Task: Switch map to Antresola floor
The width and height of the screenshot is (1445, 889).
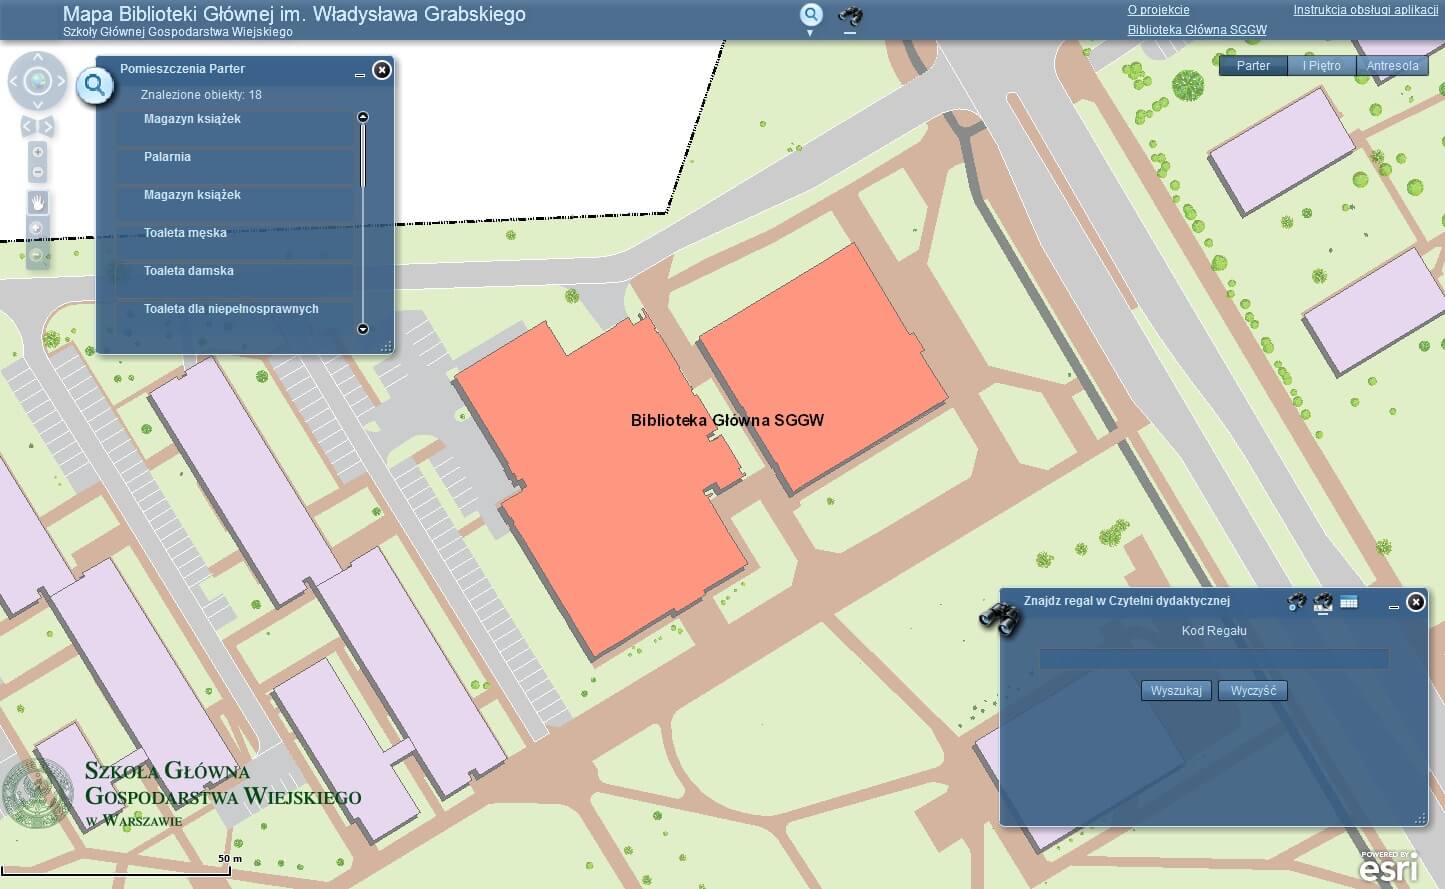Action: tap(1392, 66)
